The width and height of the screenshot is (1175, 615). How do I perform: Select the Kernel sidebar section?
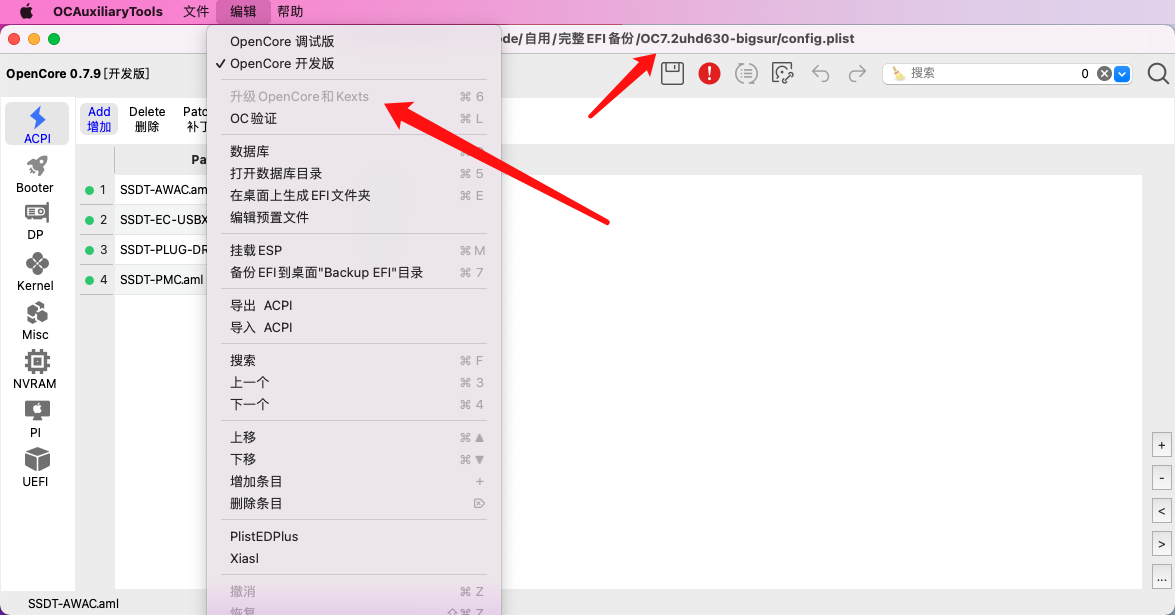35,272
